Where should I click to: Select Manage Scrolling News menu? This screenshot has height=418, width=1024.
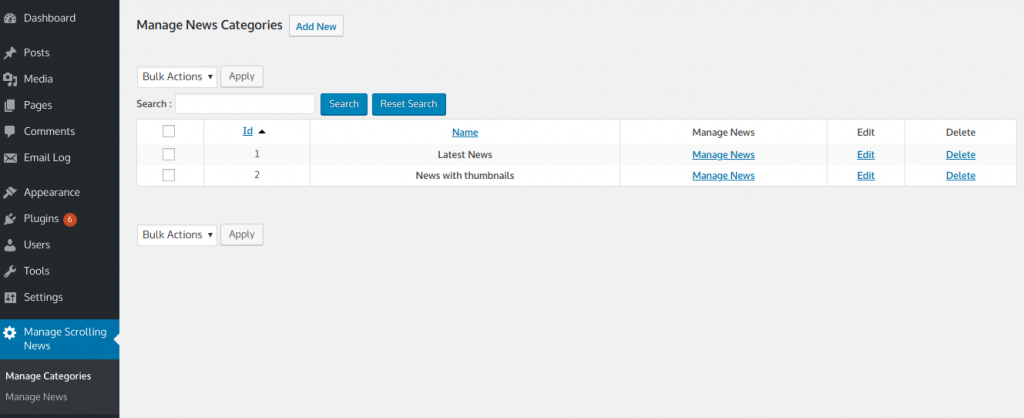coord(59,339)
